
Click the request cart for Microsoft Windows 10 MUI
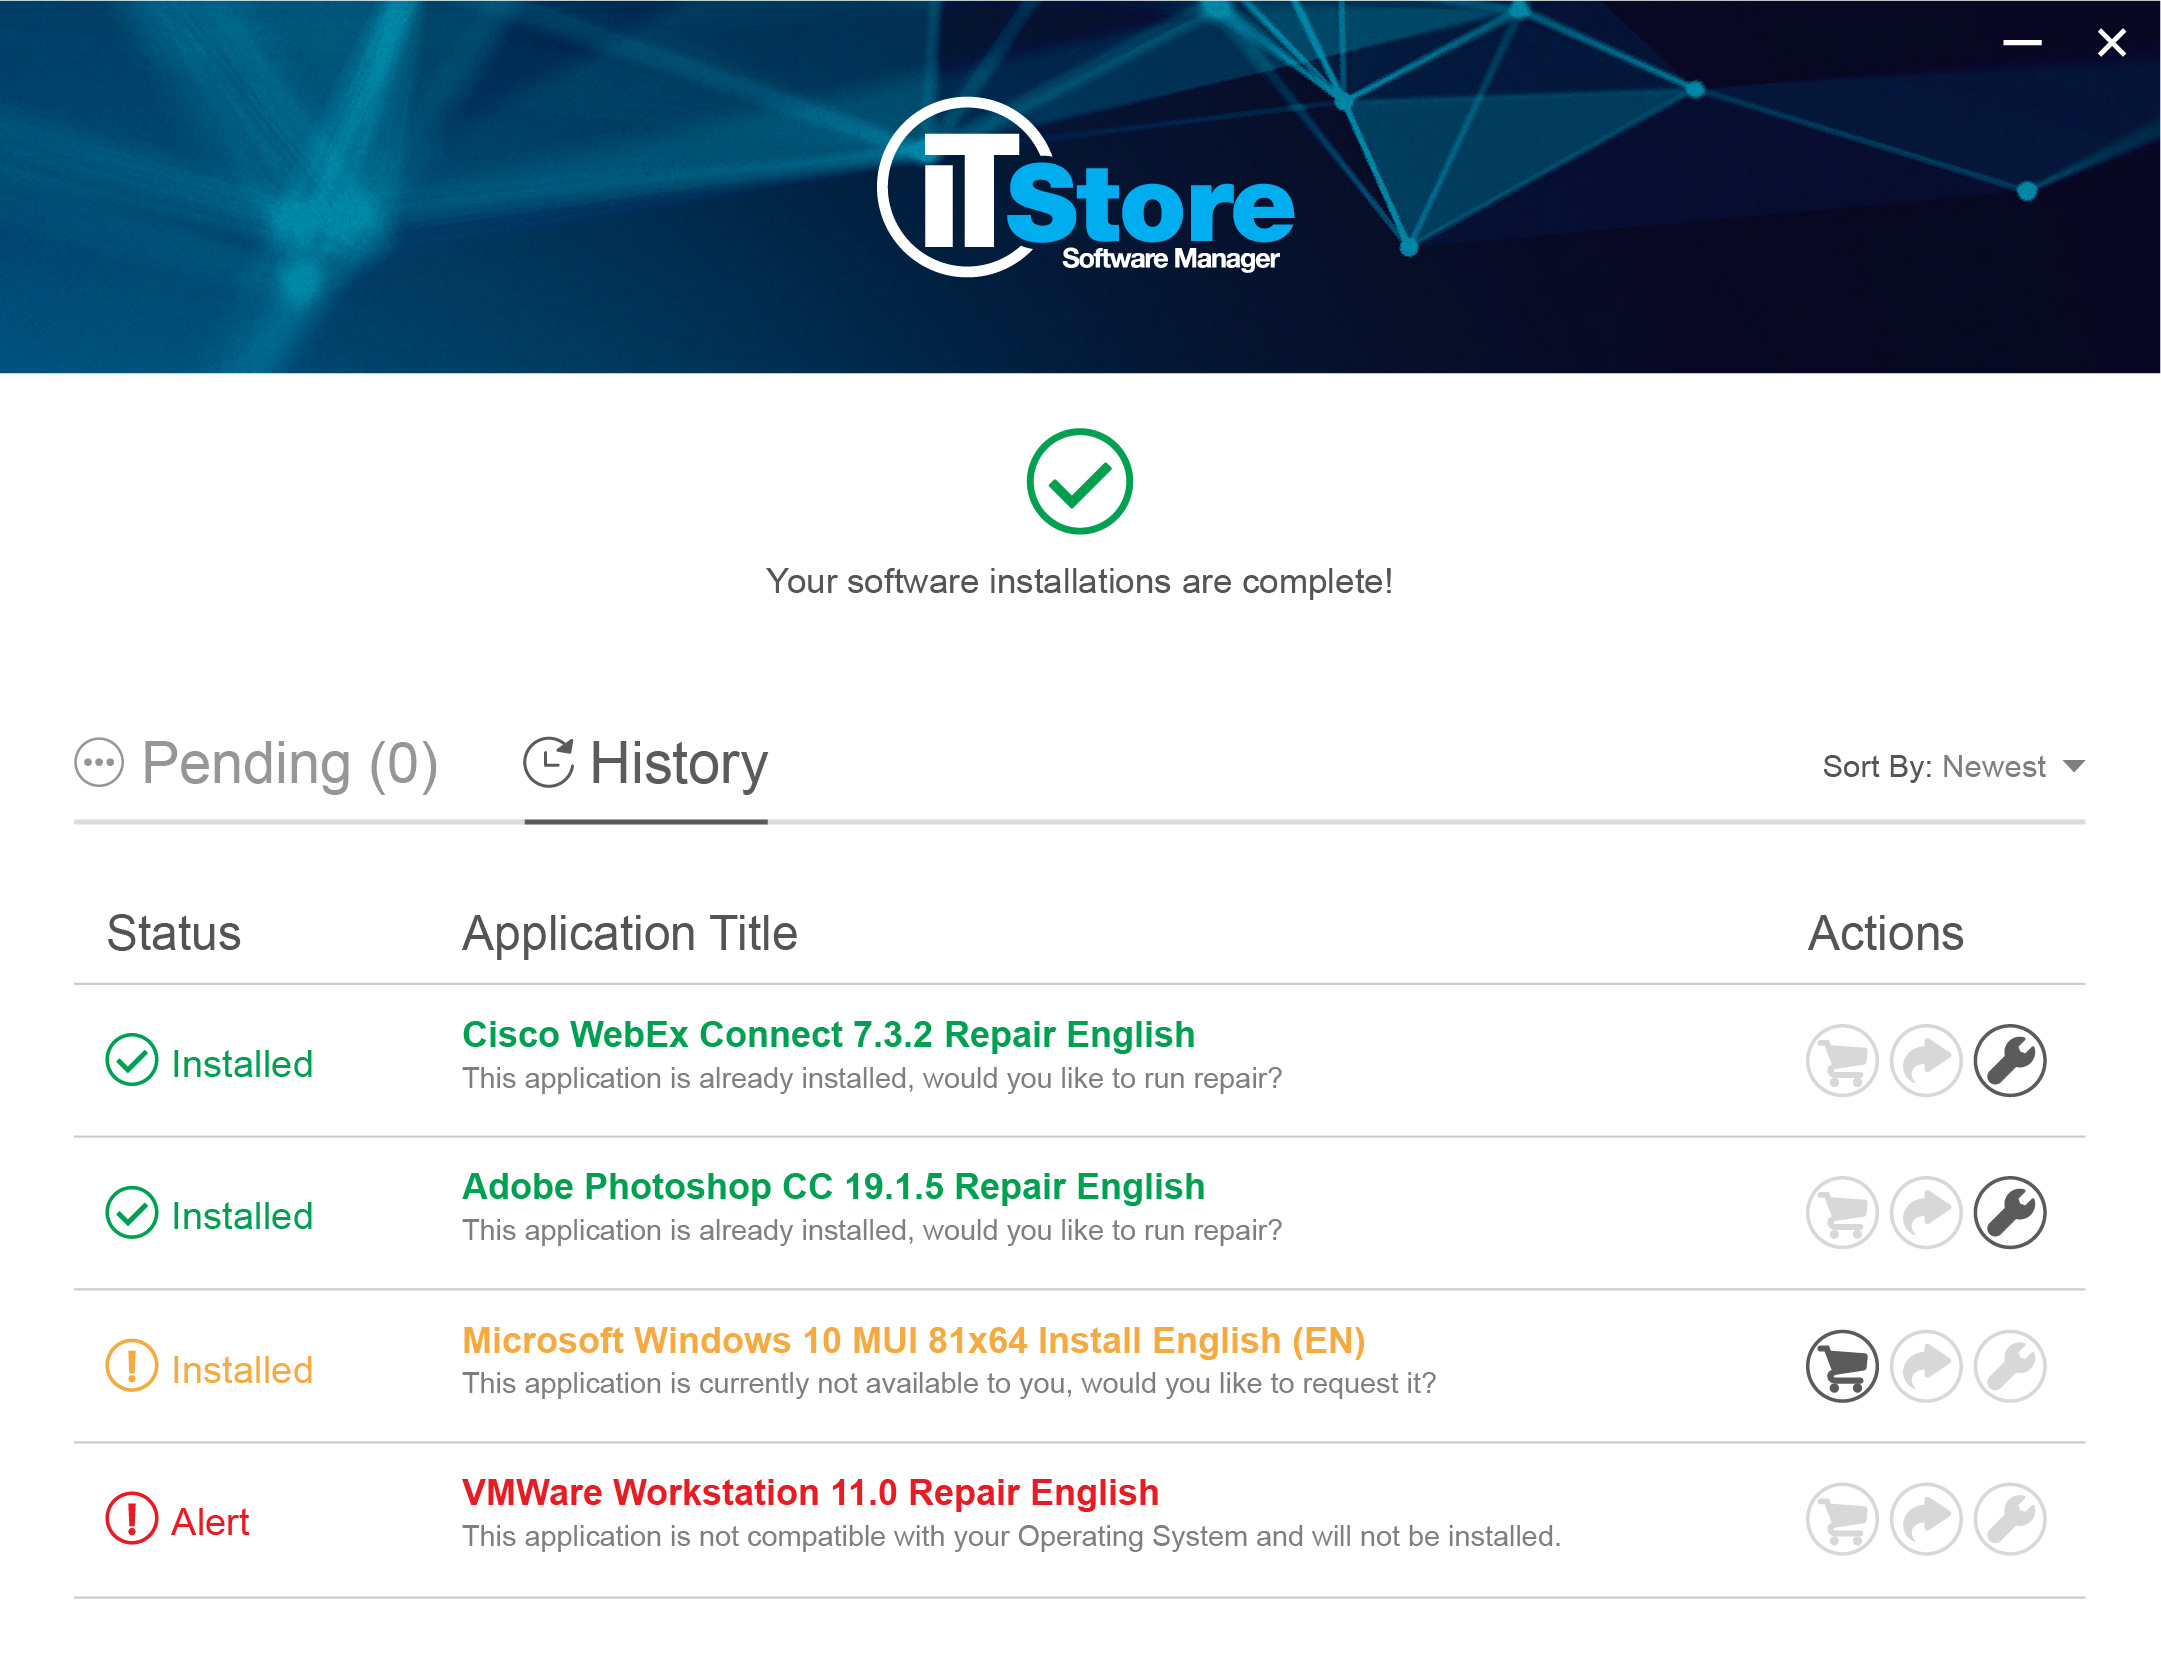point(1842,1366)
